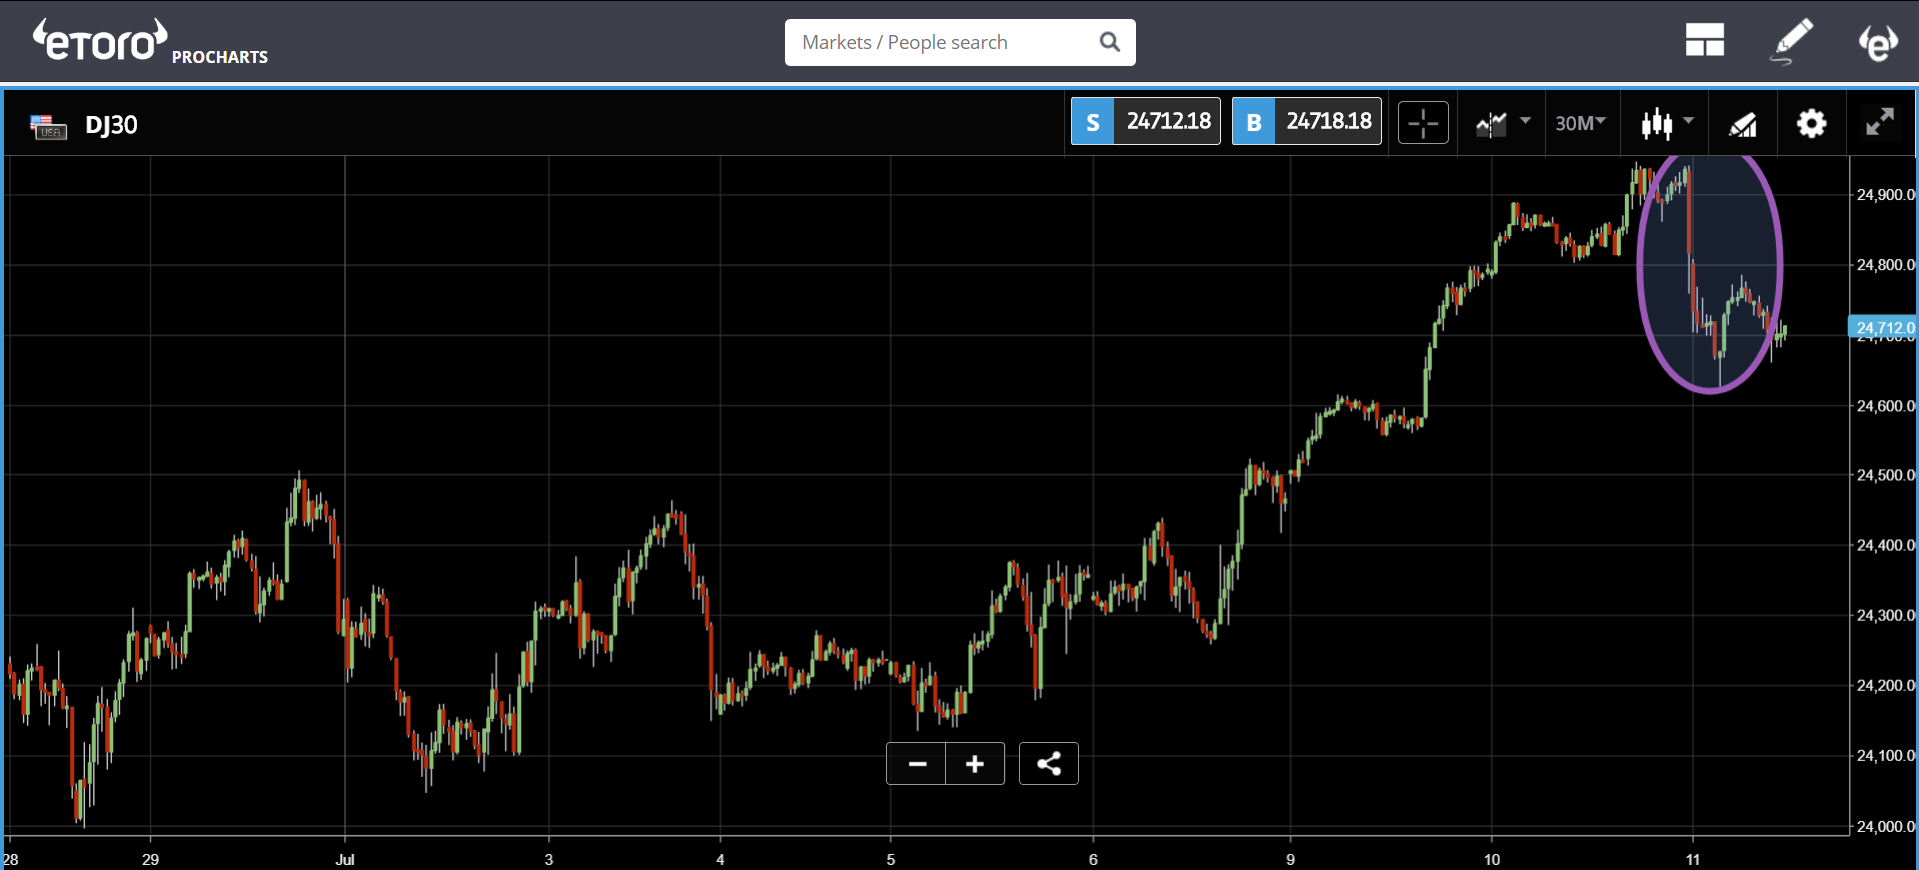
Task: Open chart settings gear
Action: (x=1811, y=124)
